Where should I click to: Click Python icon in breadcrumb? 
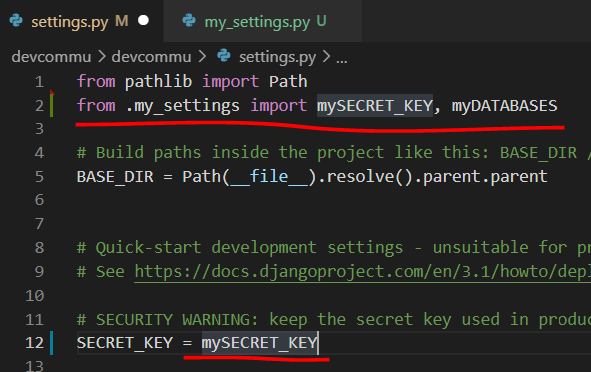(224, 56)
